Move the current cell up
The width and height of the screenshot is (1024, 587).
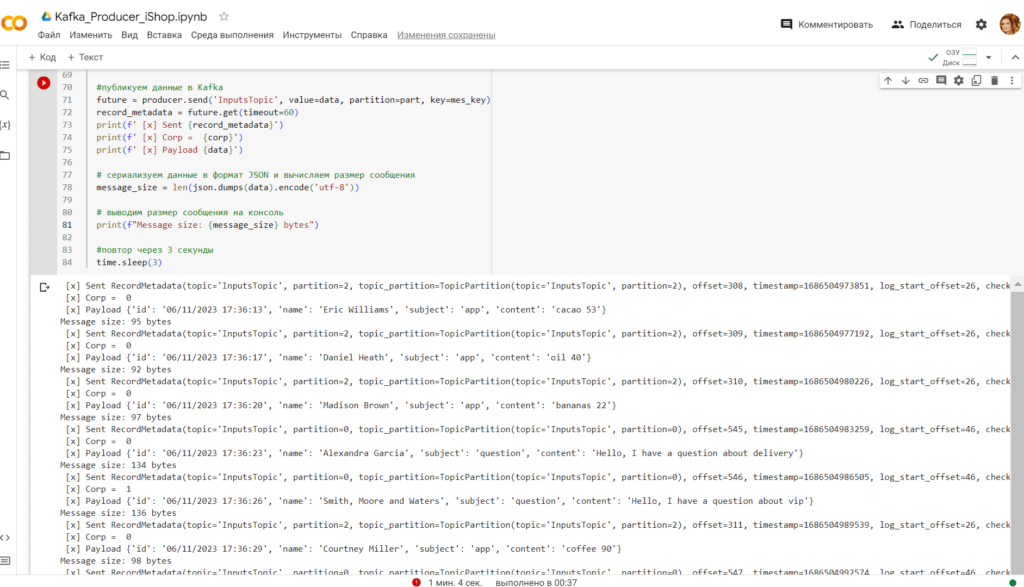(888, 81)
